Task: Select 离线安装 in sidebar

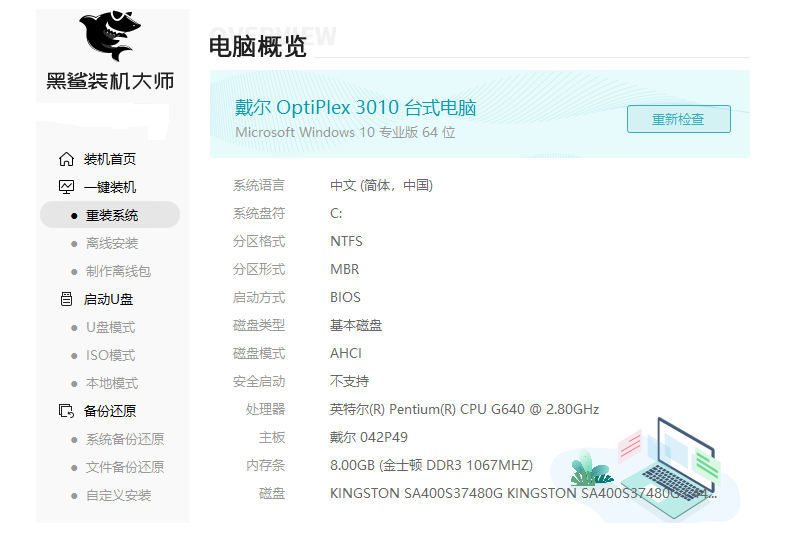Action: pos(112,243)
